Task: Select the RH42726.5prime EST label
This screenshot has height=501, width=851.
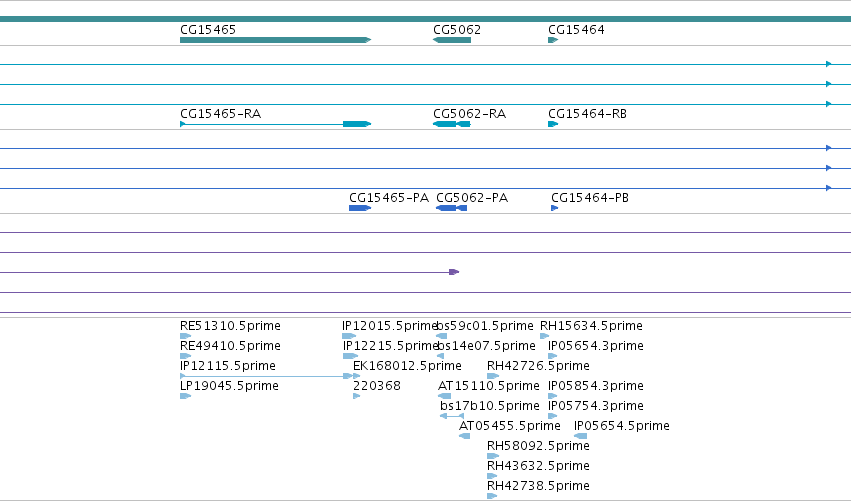Action: pyautogui.click(x=538, y=366)
